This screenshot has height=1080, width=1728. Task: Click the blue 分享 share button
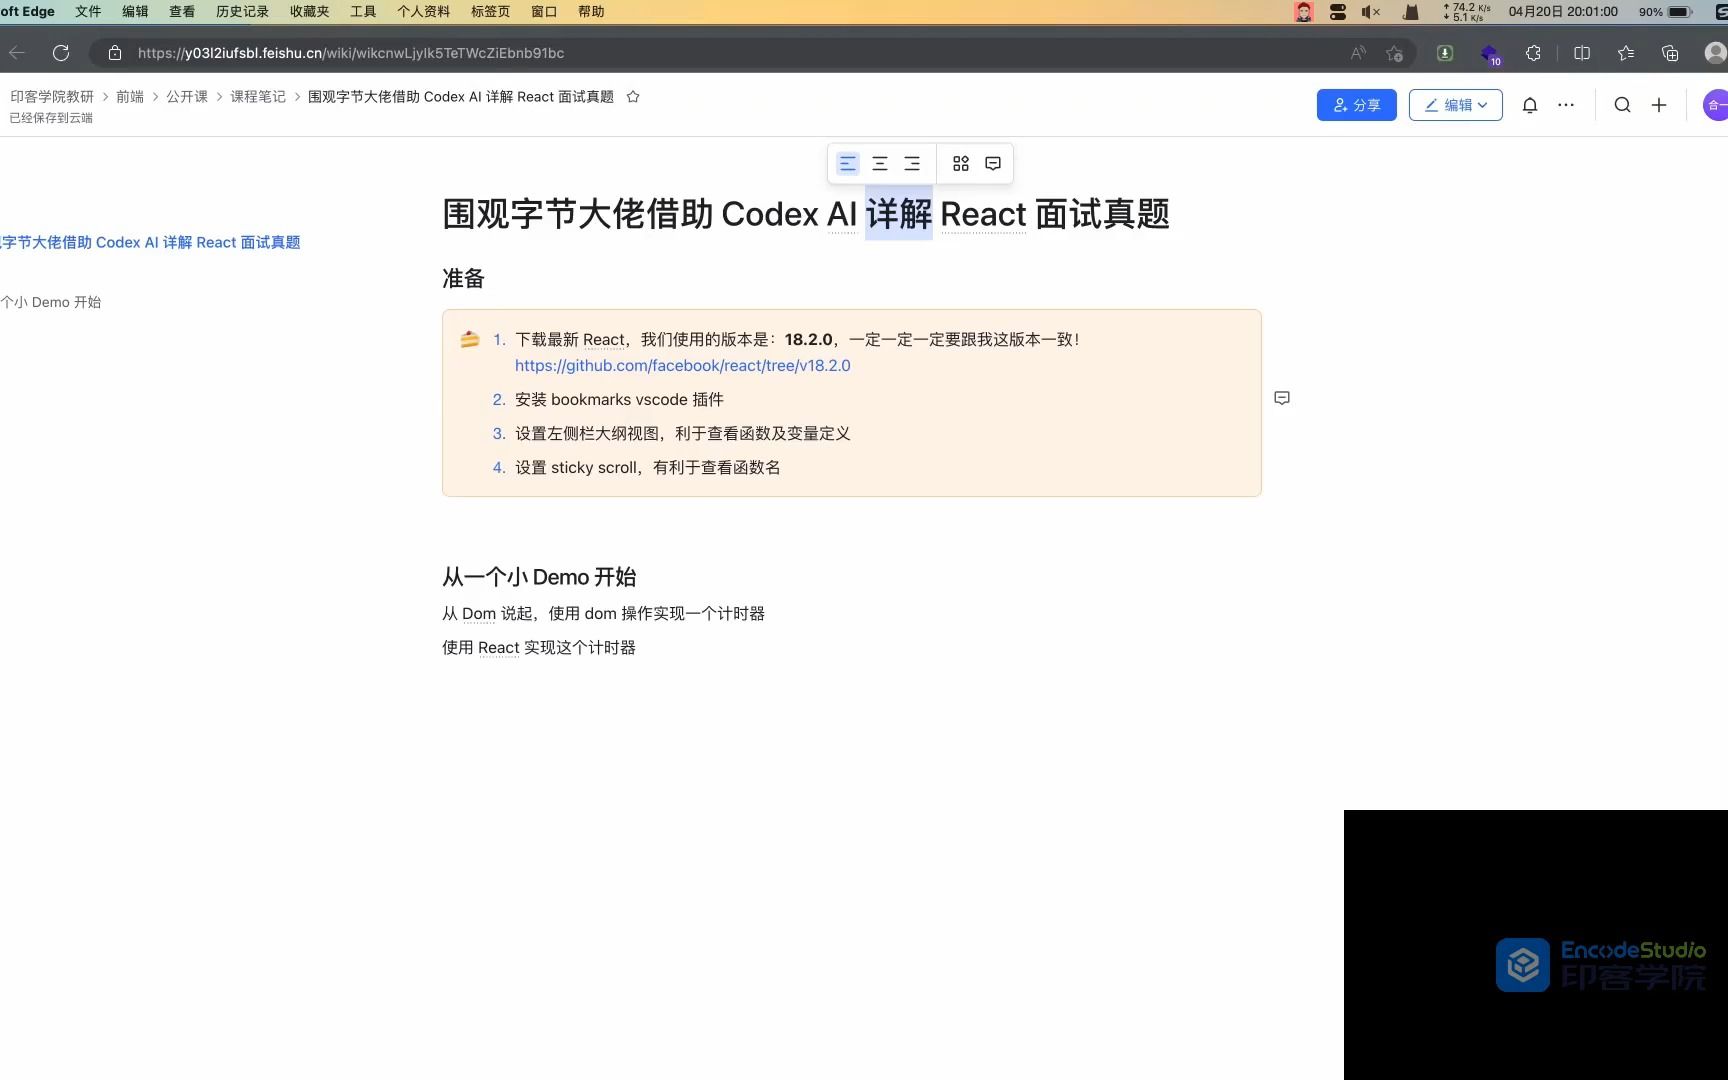pyautogui.click(x=1356, y=104)
